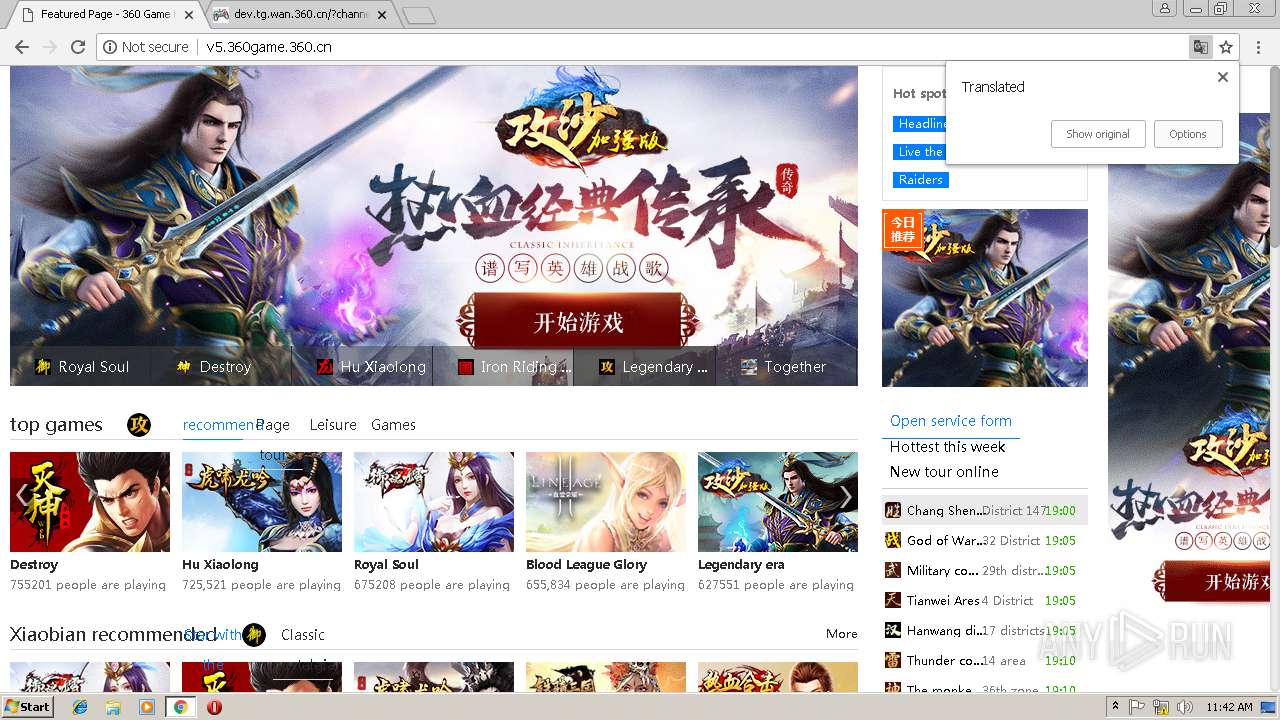
Task: Open the Games tab in top games
Action: tap(393, 425)
